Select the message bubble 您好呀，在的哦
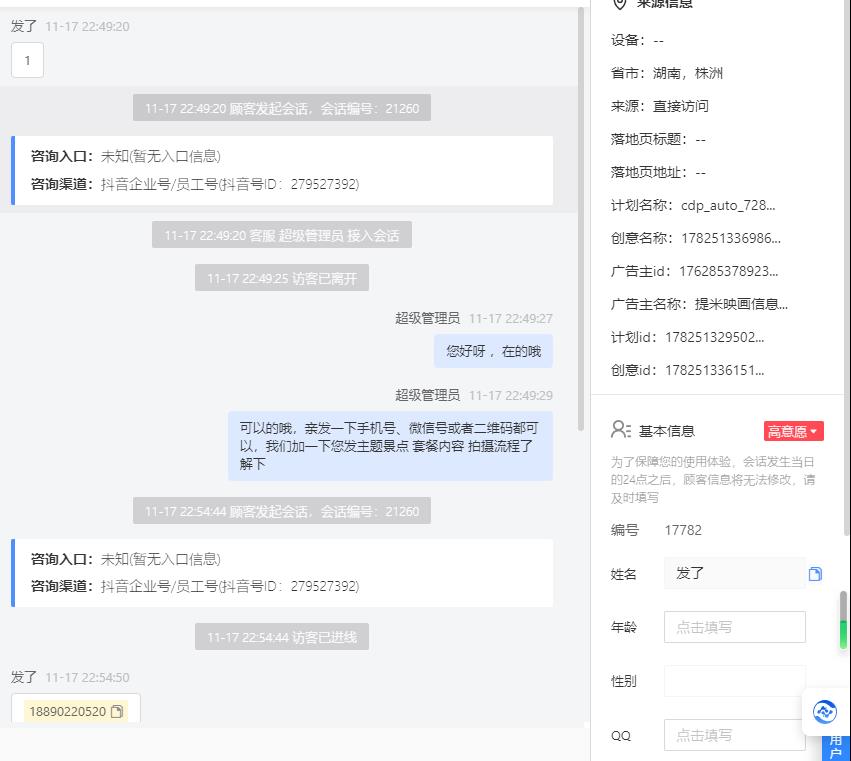Viewport: 851px width, 761px height. click(x=493, y=351)
